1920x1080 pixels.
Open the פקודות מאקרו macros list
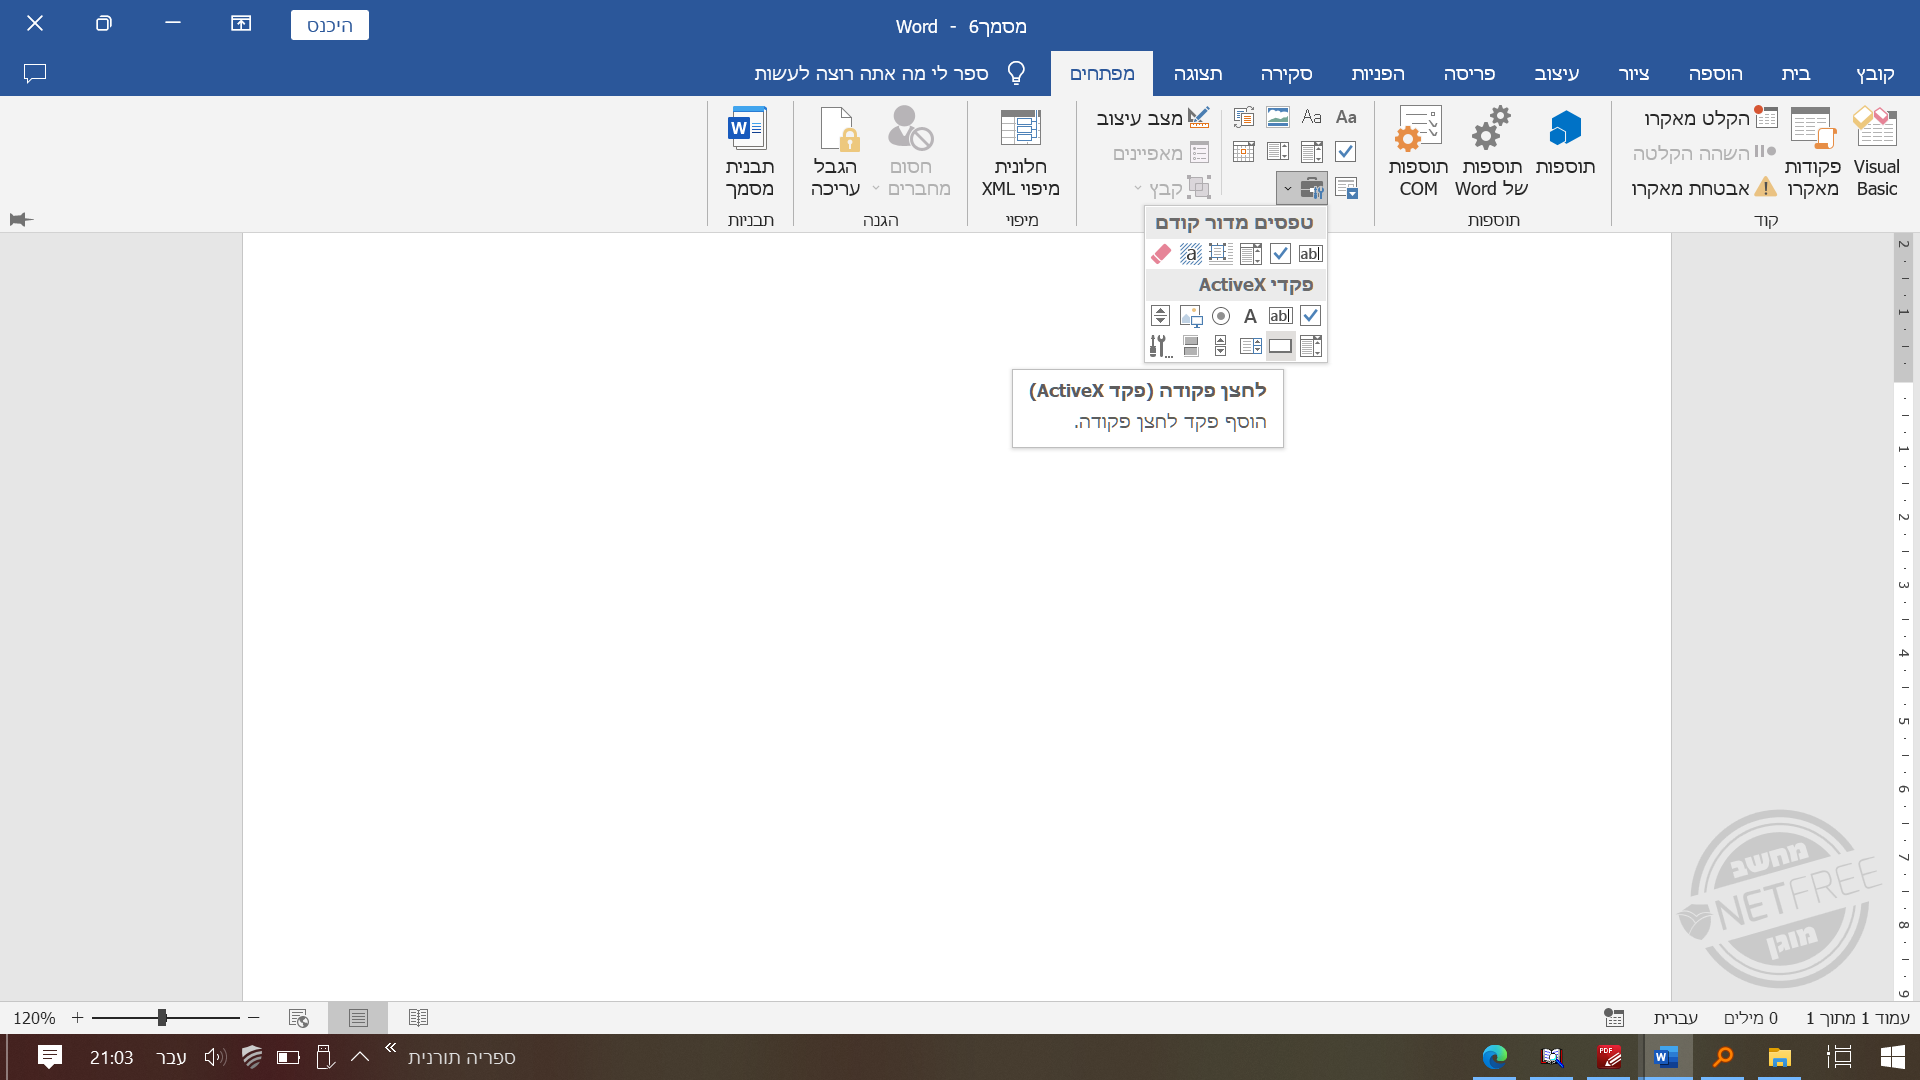1812,152
